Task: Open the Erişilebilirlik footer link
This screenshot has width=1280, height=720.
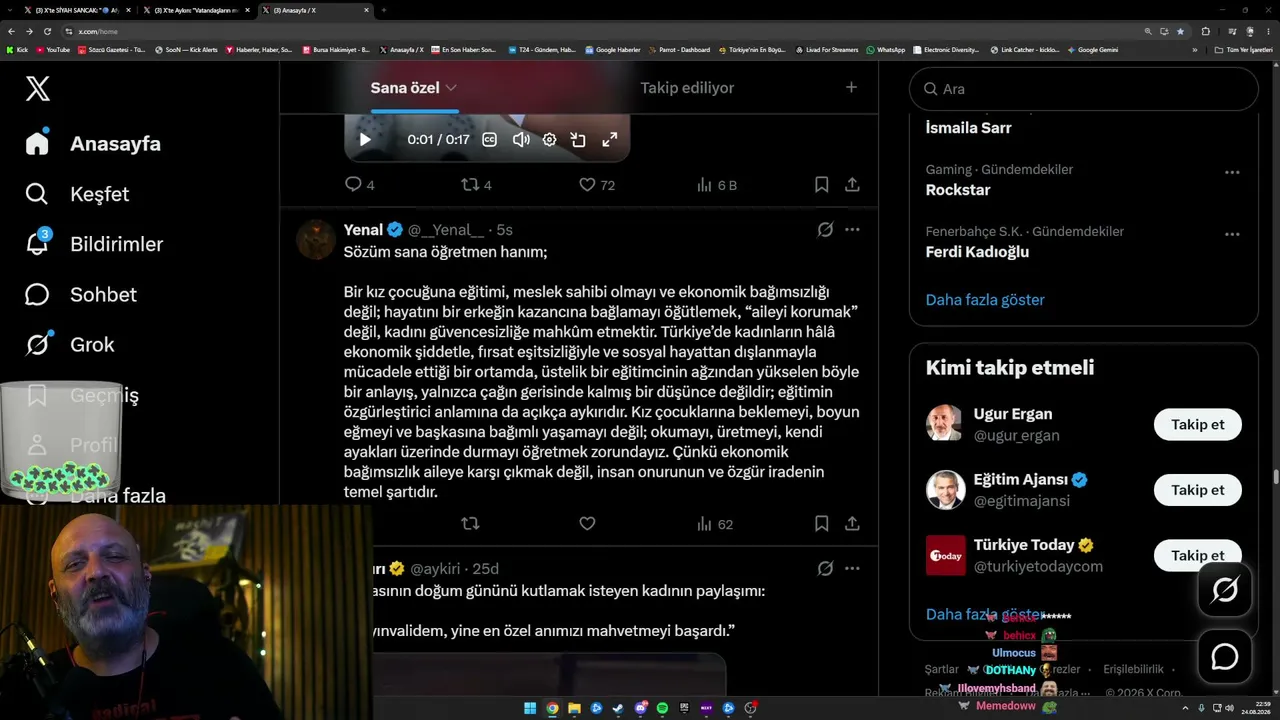Action: 1133,669
